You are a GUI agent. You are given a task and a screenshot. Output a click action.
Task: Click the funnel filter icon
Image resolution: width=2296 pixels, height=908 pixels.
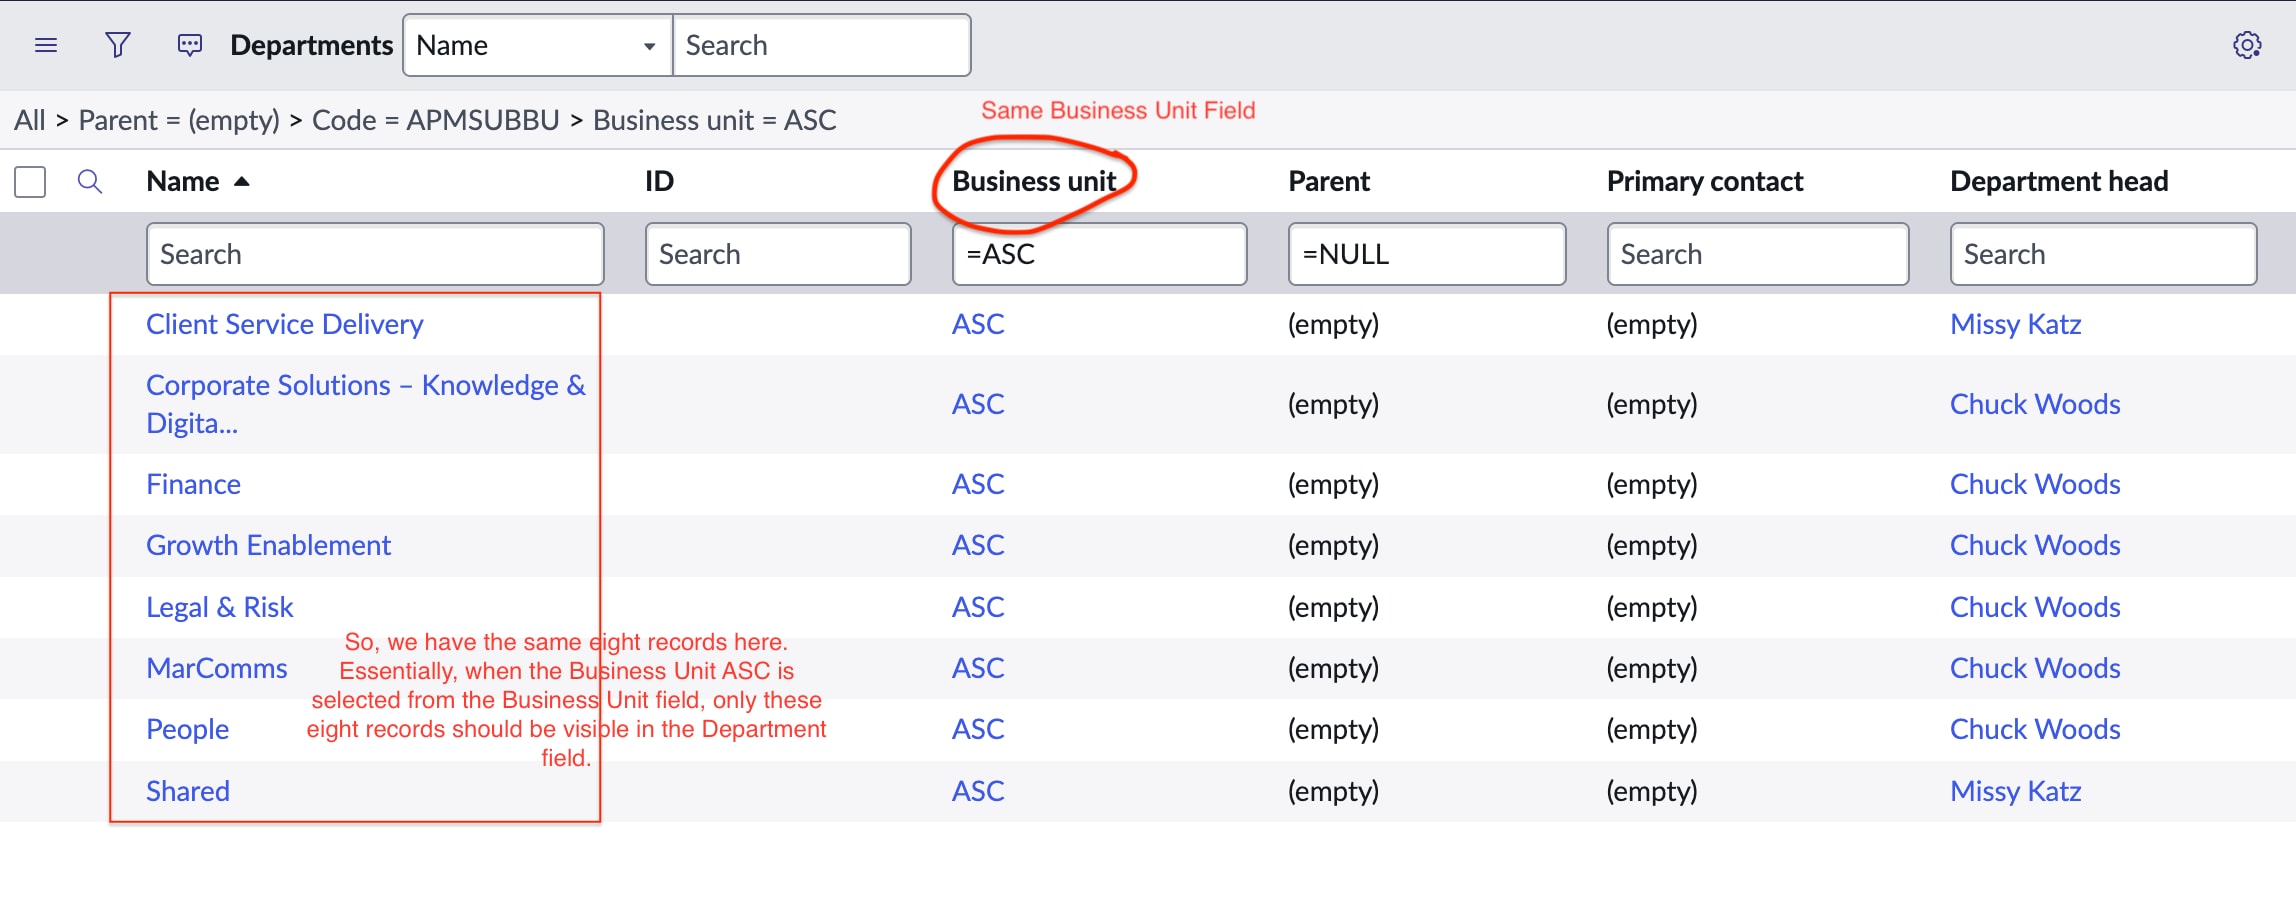[118, 45]
